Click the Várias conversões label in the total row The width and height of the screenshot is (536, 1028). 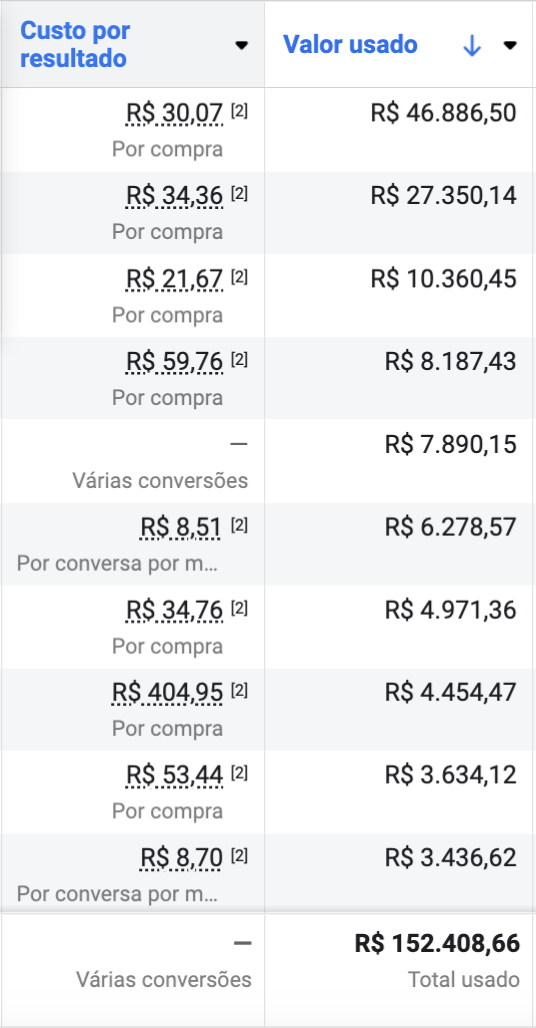coord(164,979)
